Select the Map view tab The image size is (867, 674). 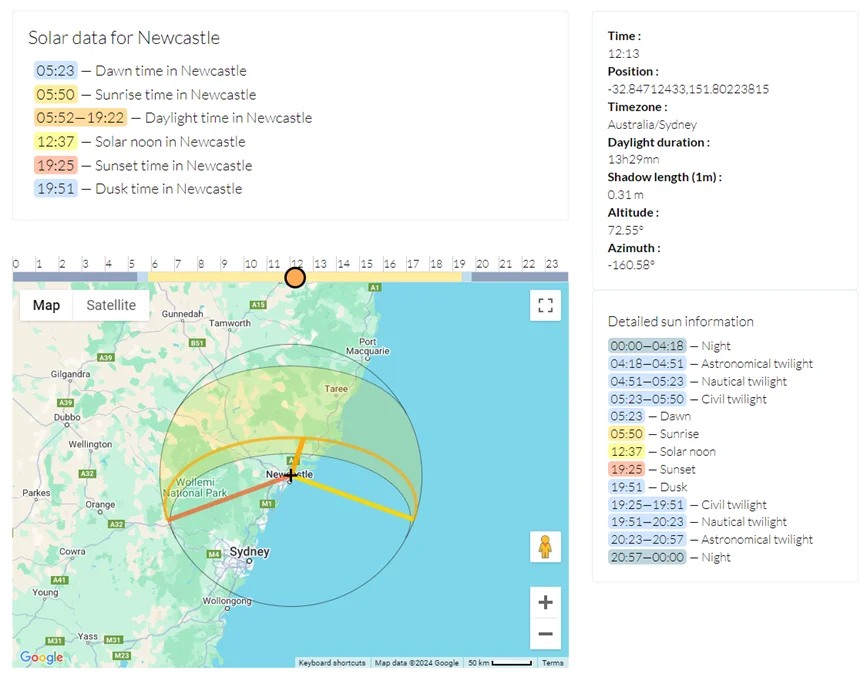(46, 305)
